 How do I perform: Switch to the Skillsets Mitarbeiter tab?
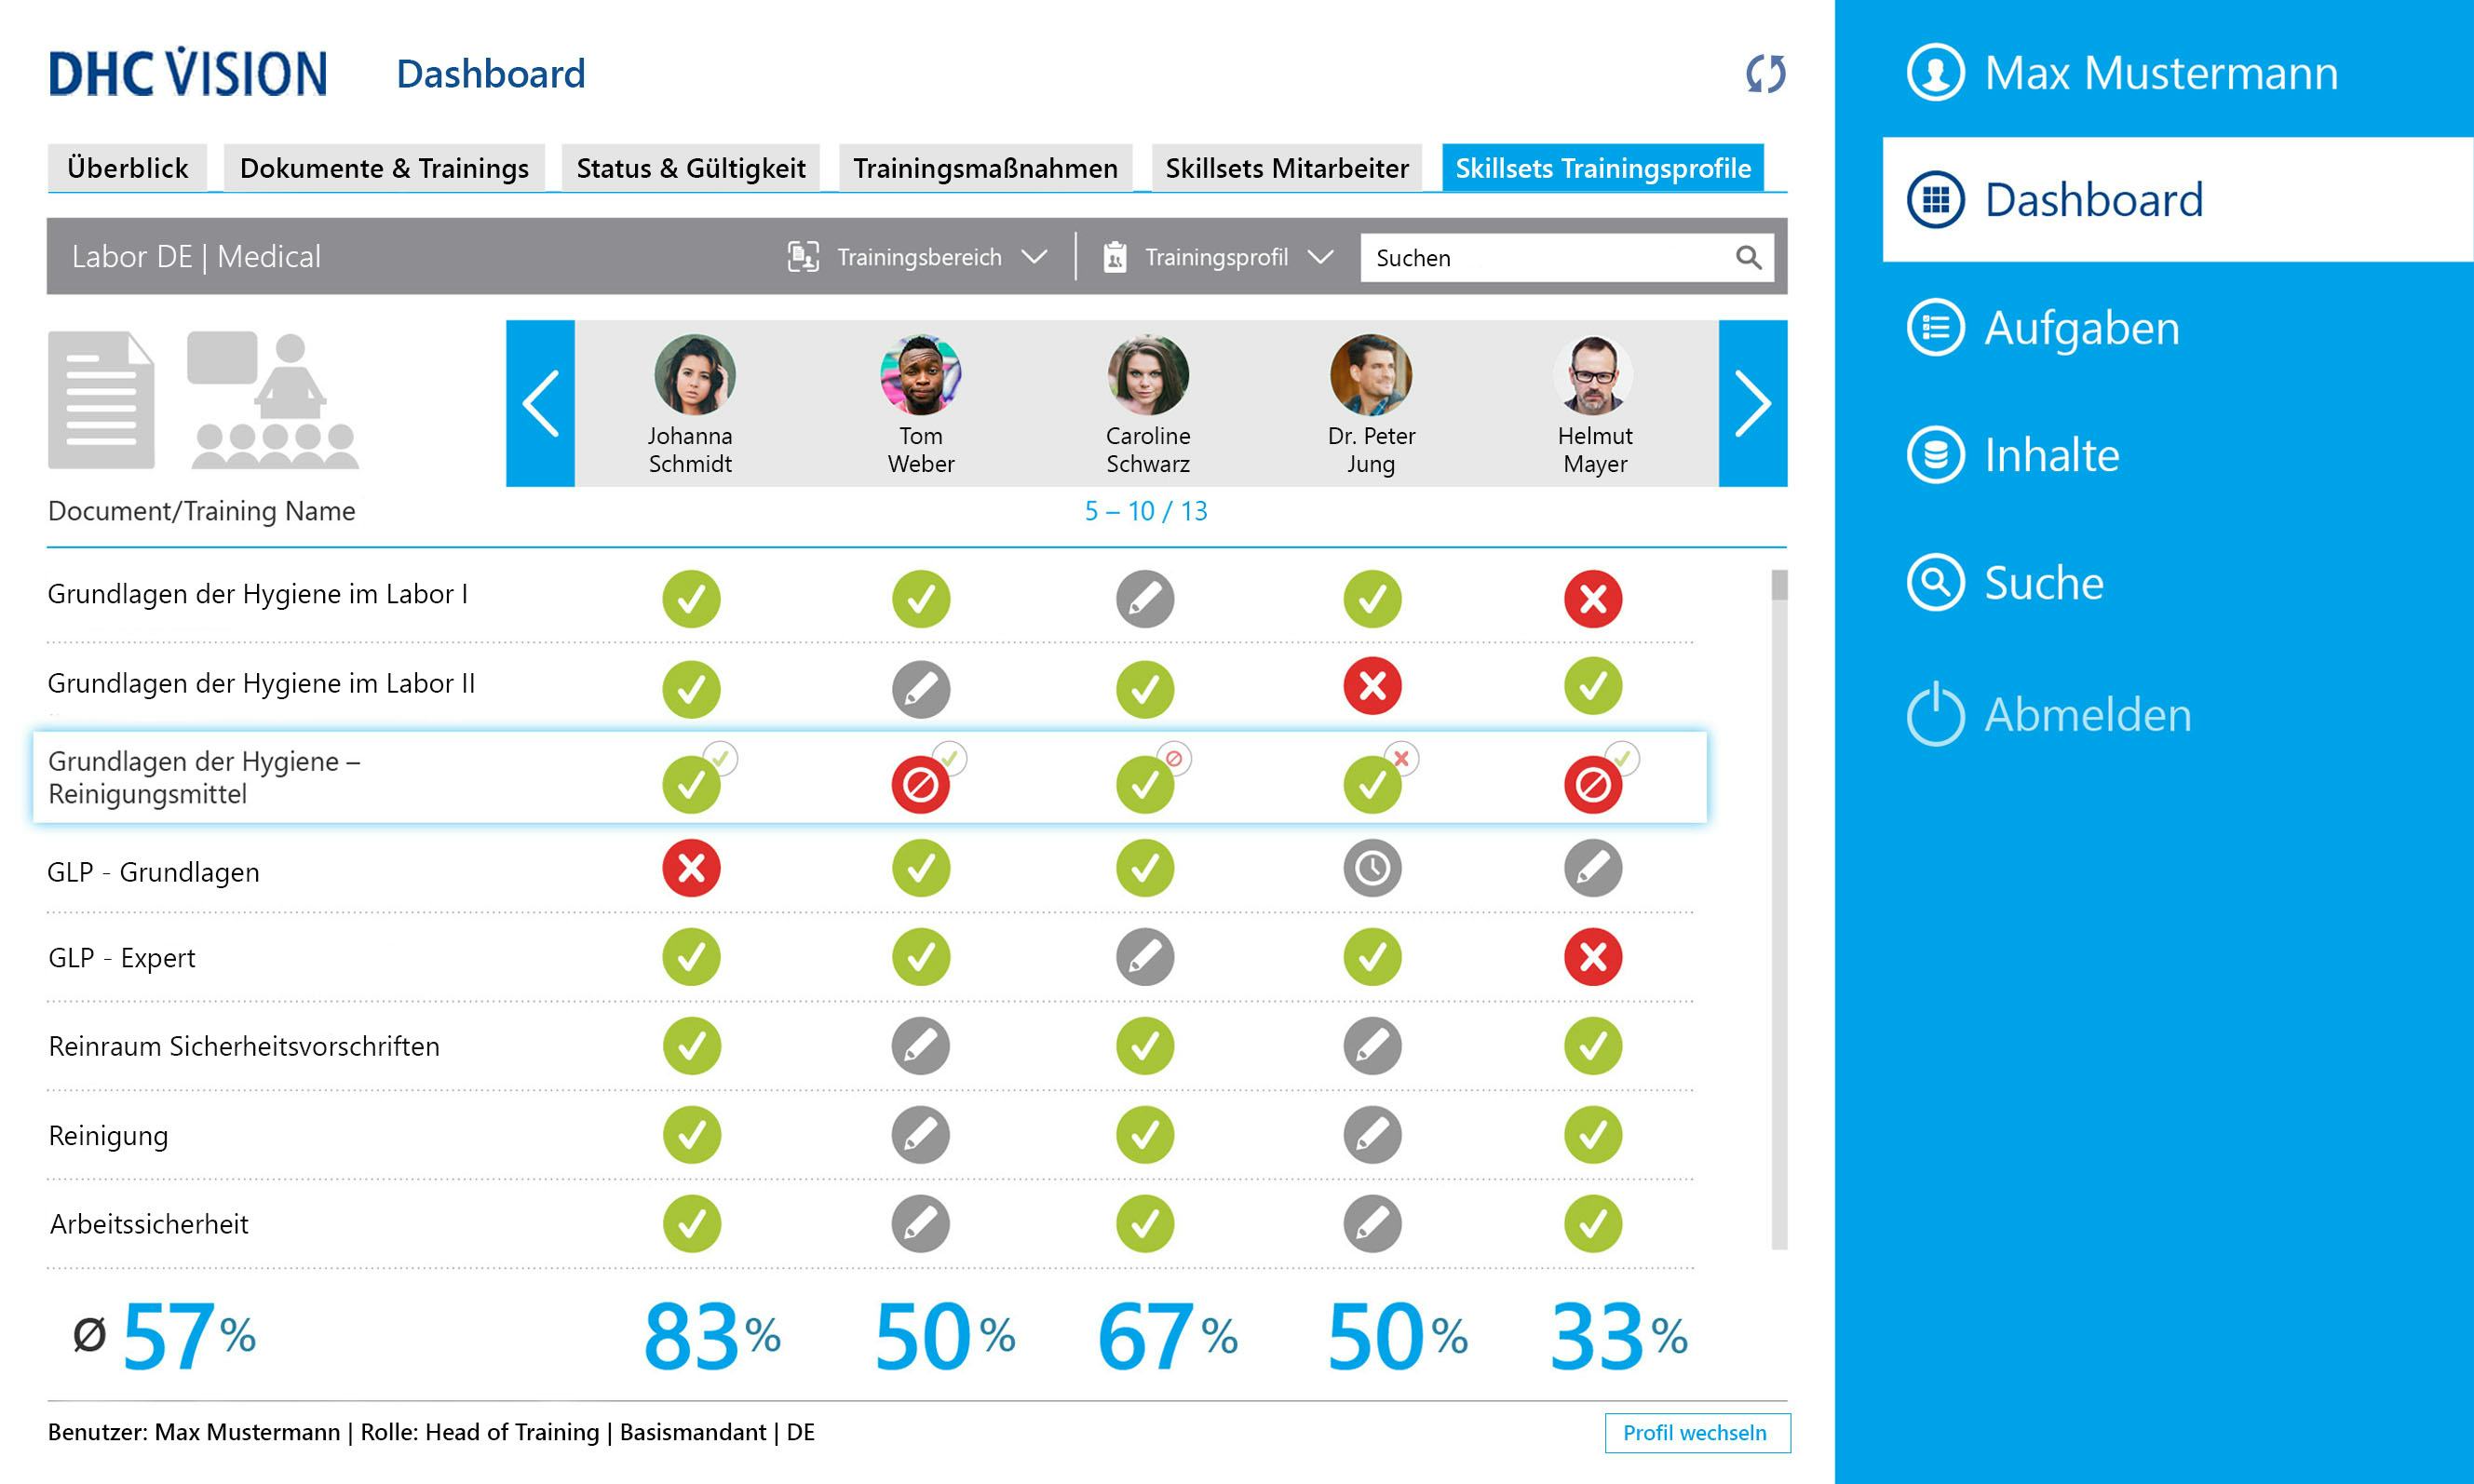(x=1286, y=168)
